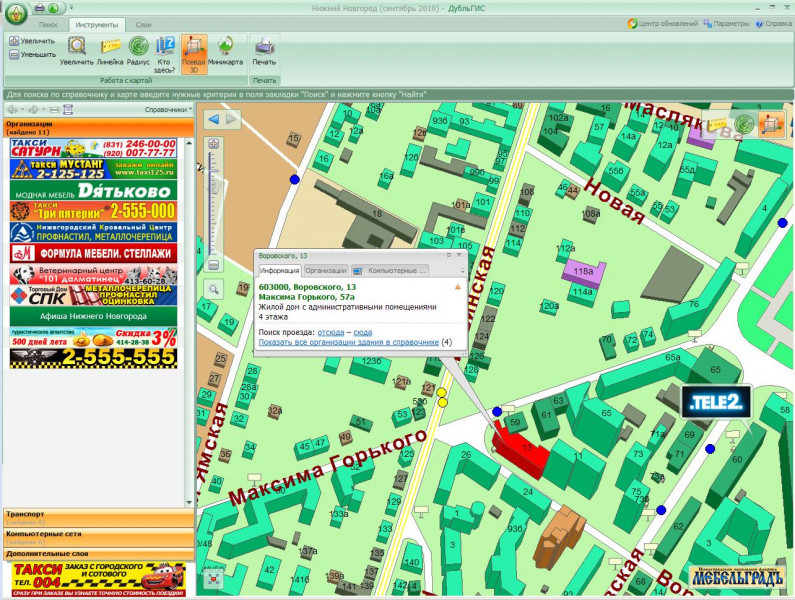This screenshot has width=795, height=600.
Task: Adjust the map zoom slider handle
Action: pos(213,172)
